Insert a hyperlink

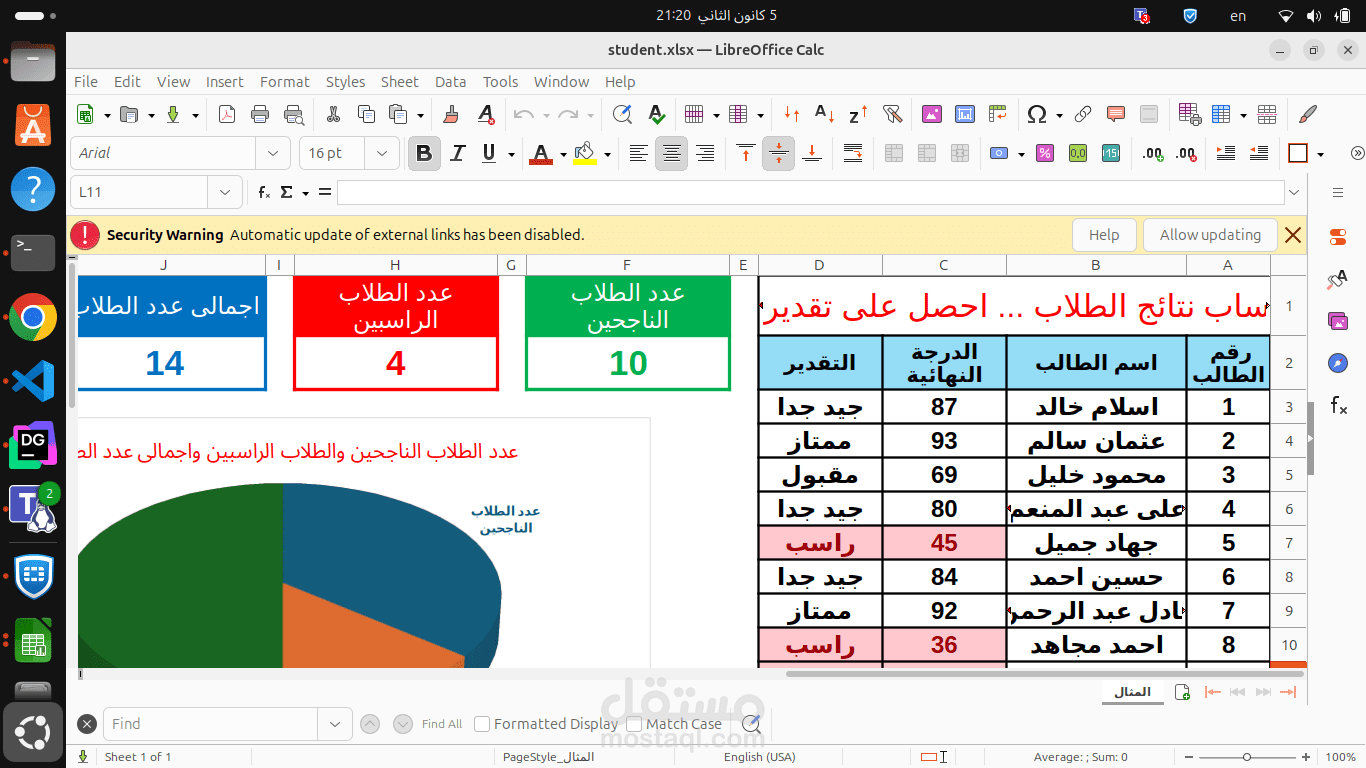click(1083, 114)
